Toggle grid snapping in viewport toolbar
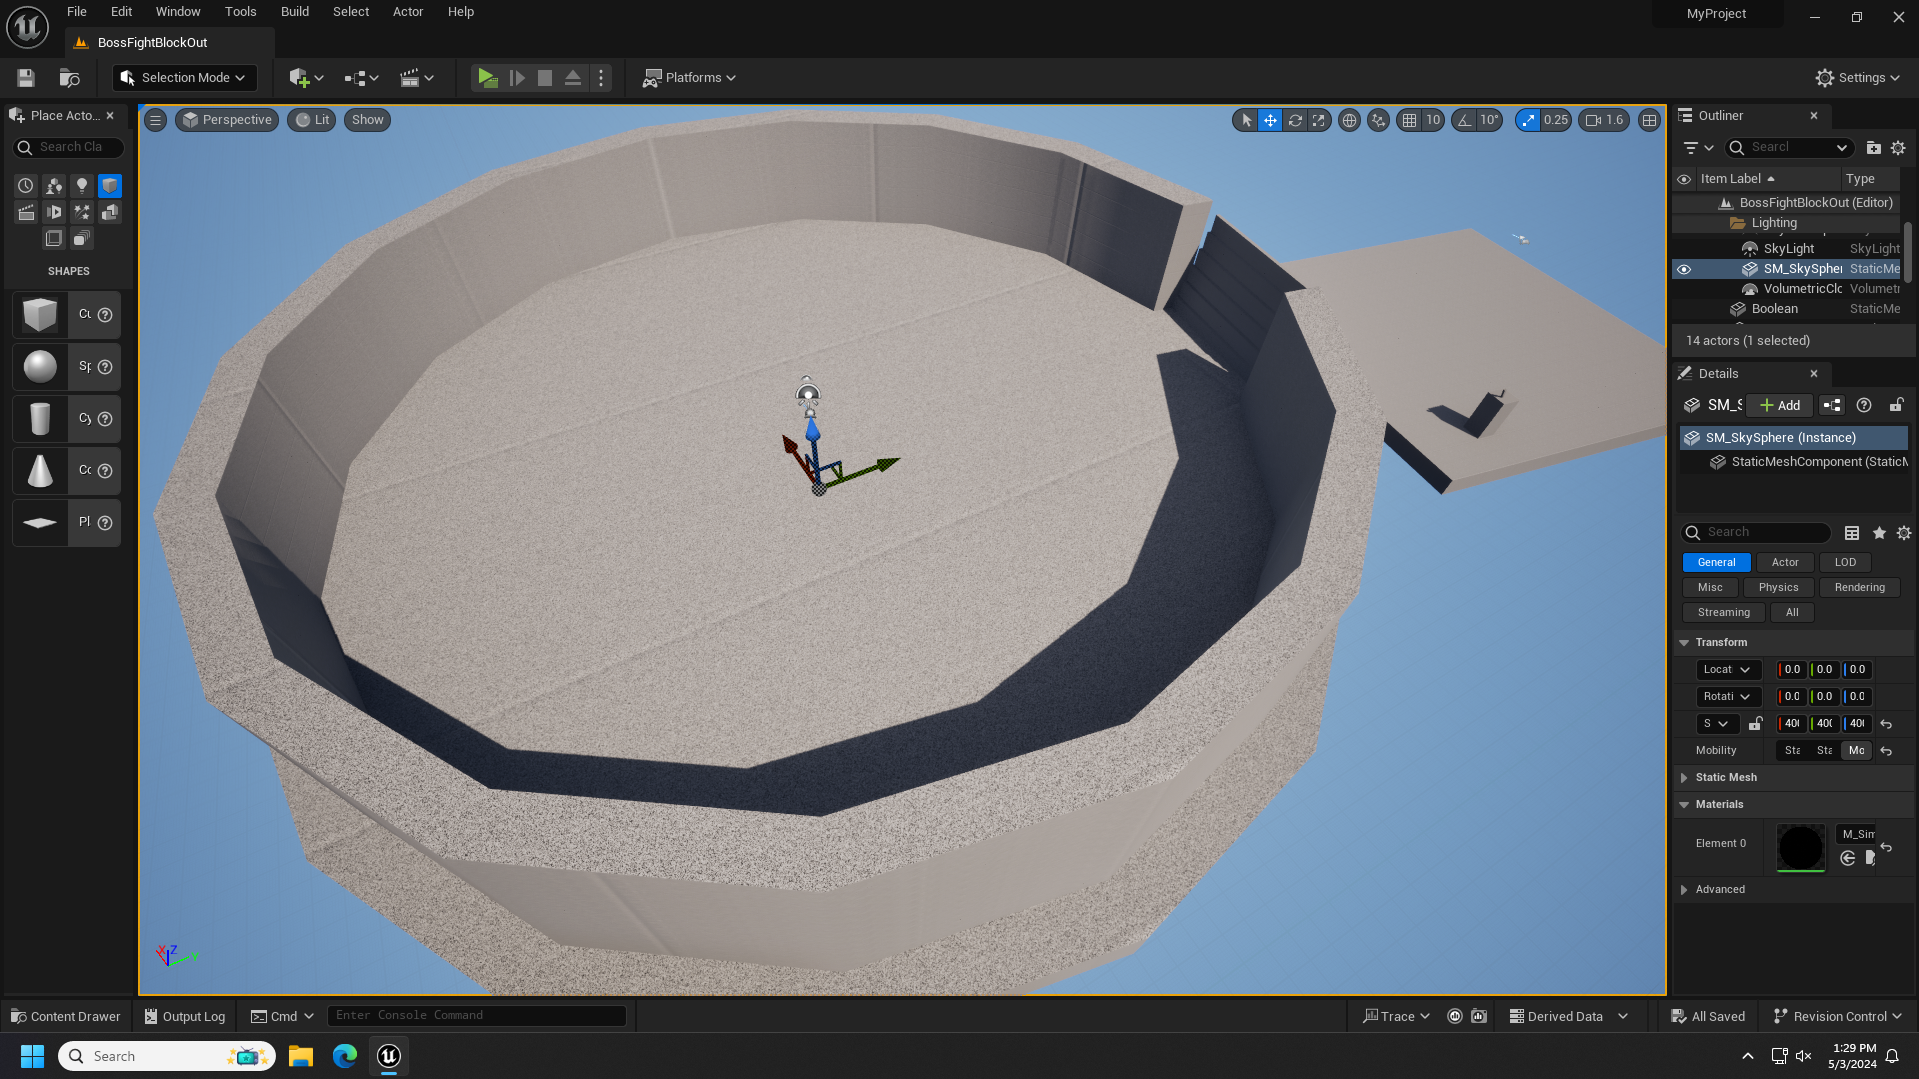Screen dimensions: 1919x1079 click(x=1409, y=120)
